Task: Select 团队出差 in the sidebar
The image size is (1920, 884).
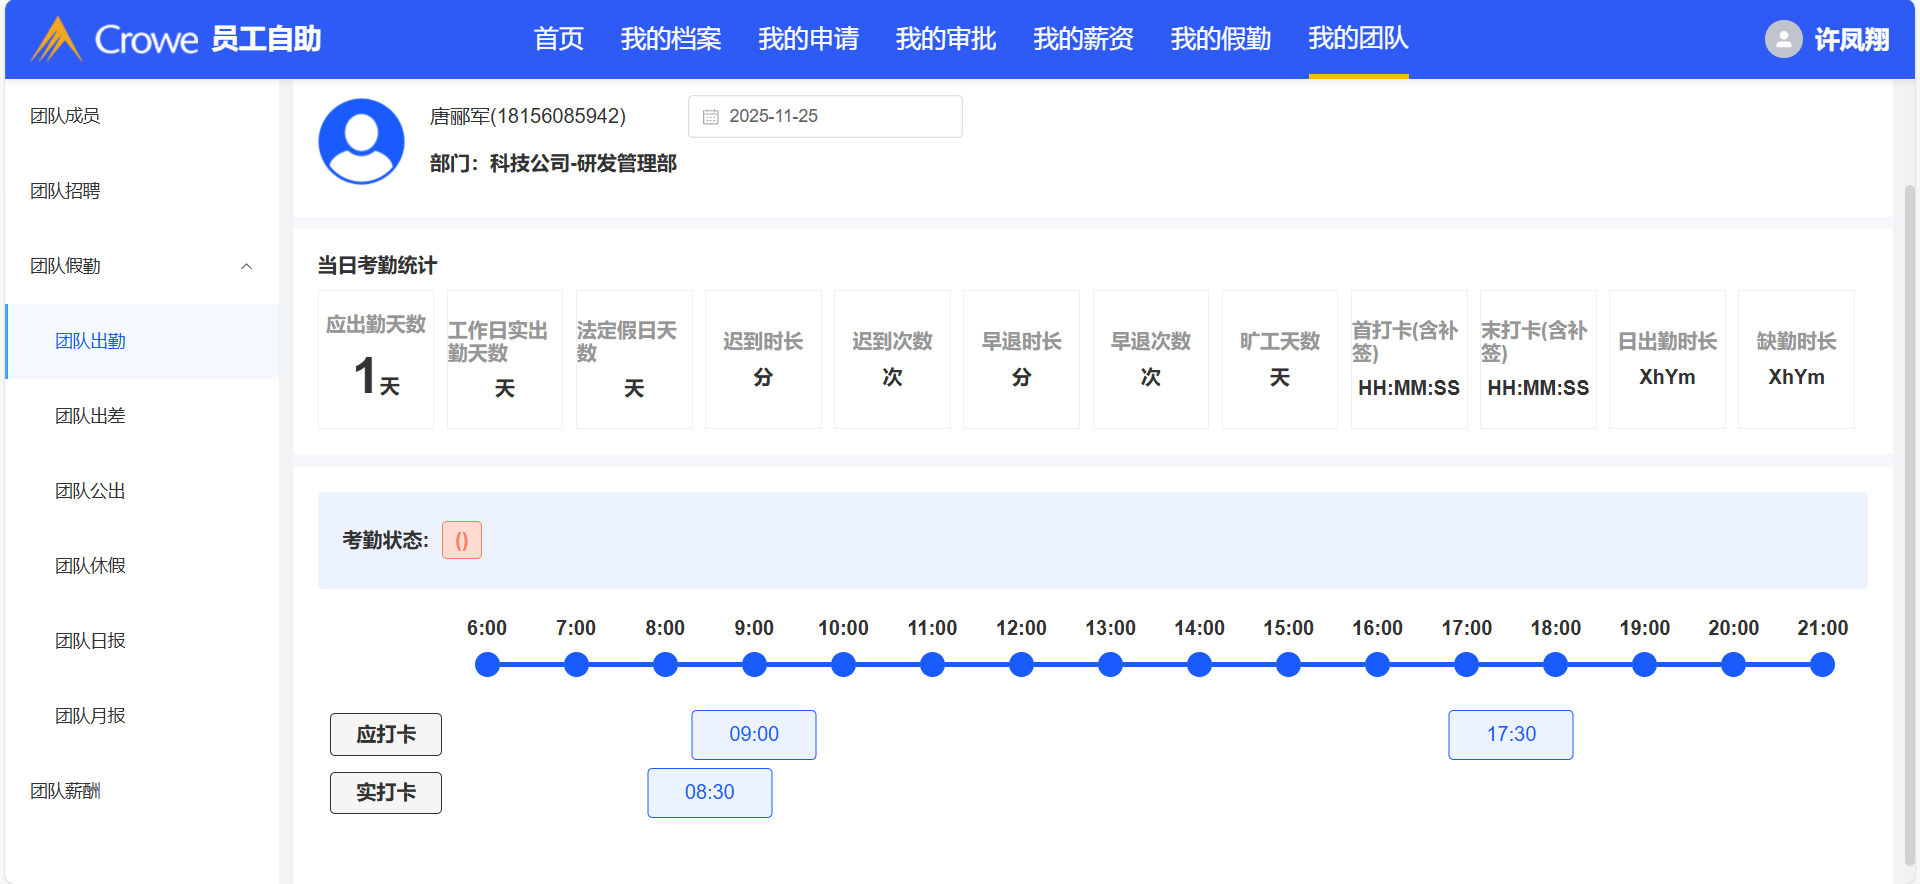Action: coord(90,416)
